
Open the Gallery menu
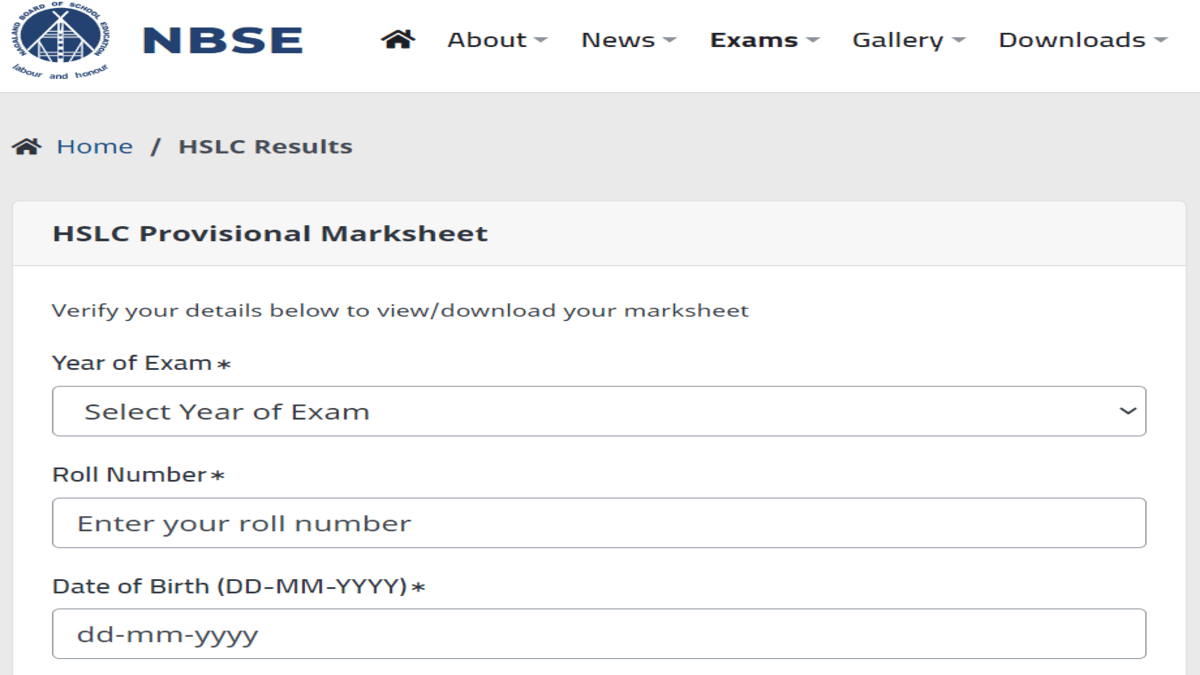[x=908, y=40]
